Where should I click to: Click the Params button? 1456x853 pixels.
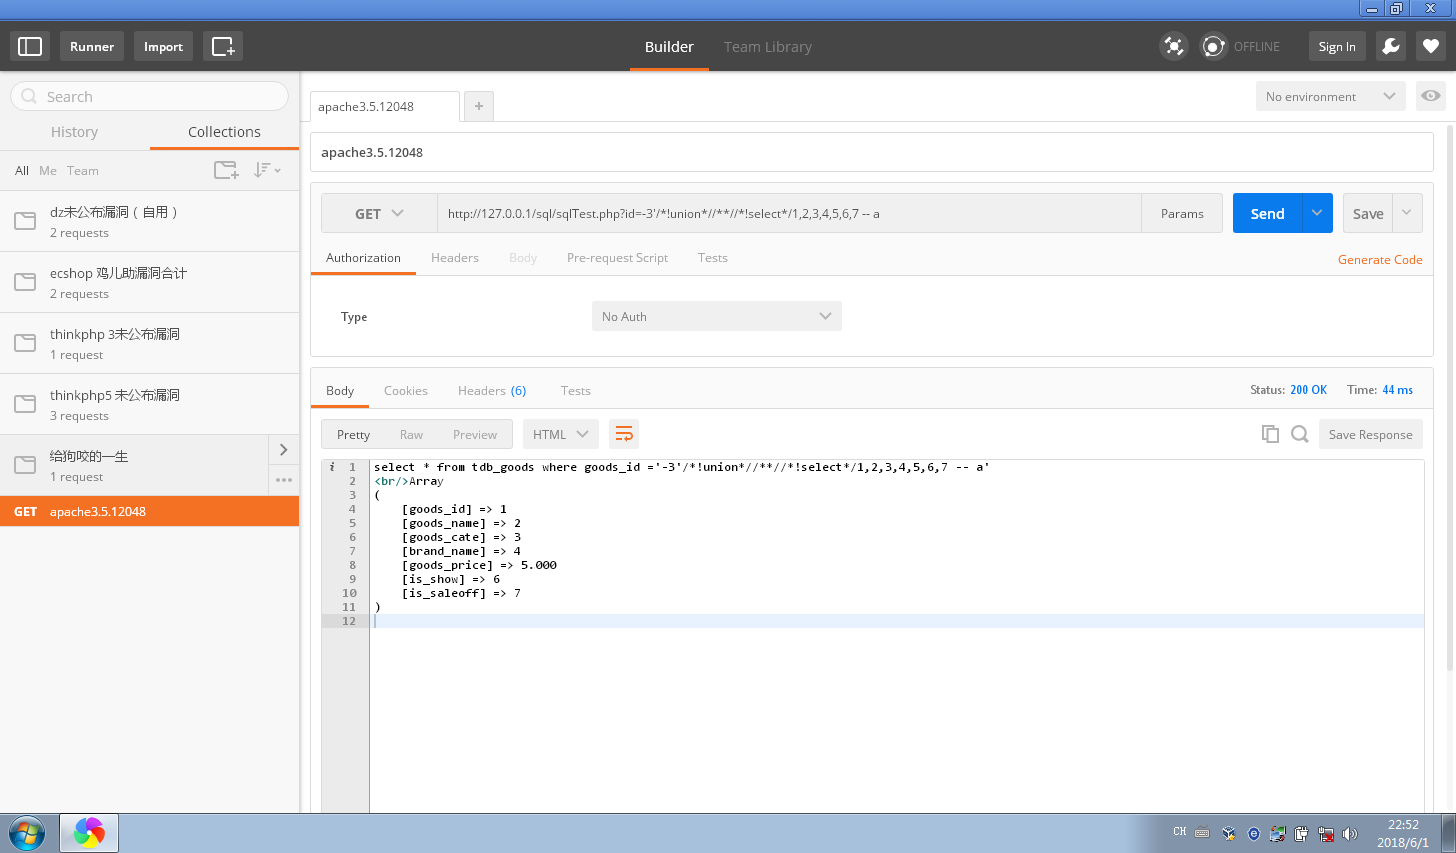(x=1182, y=213)
